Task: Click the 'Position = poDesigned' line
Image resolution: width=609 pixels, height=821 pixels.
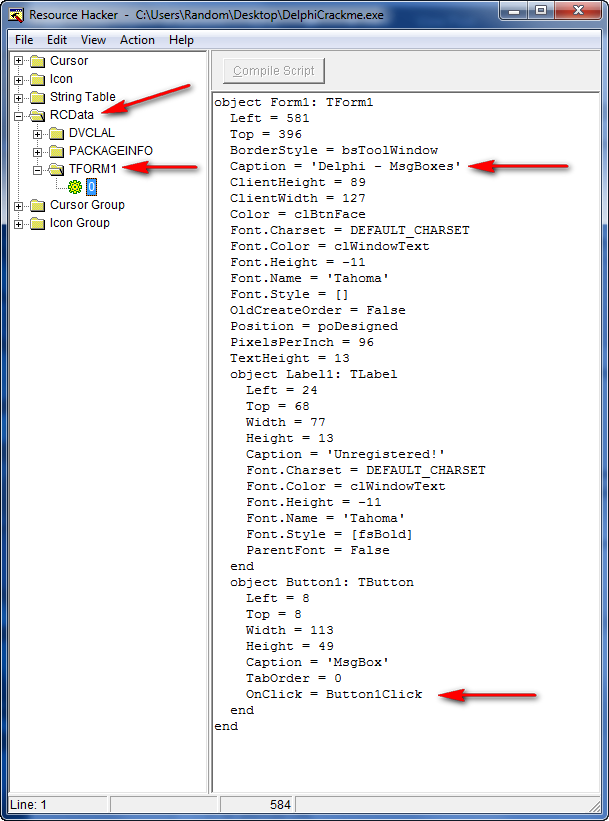Action: point(314,326)
